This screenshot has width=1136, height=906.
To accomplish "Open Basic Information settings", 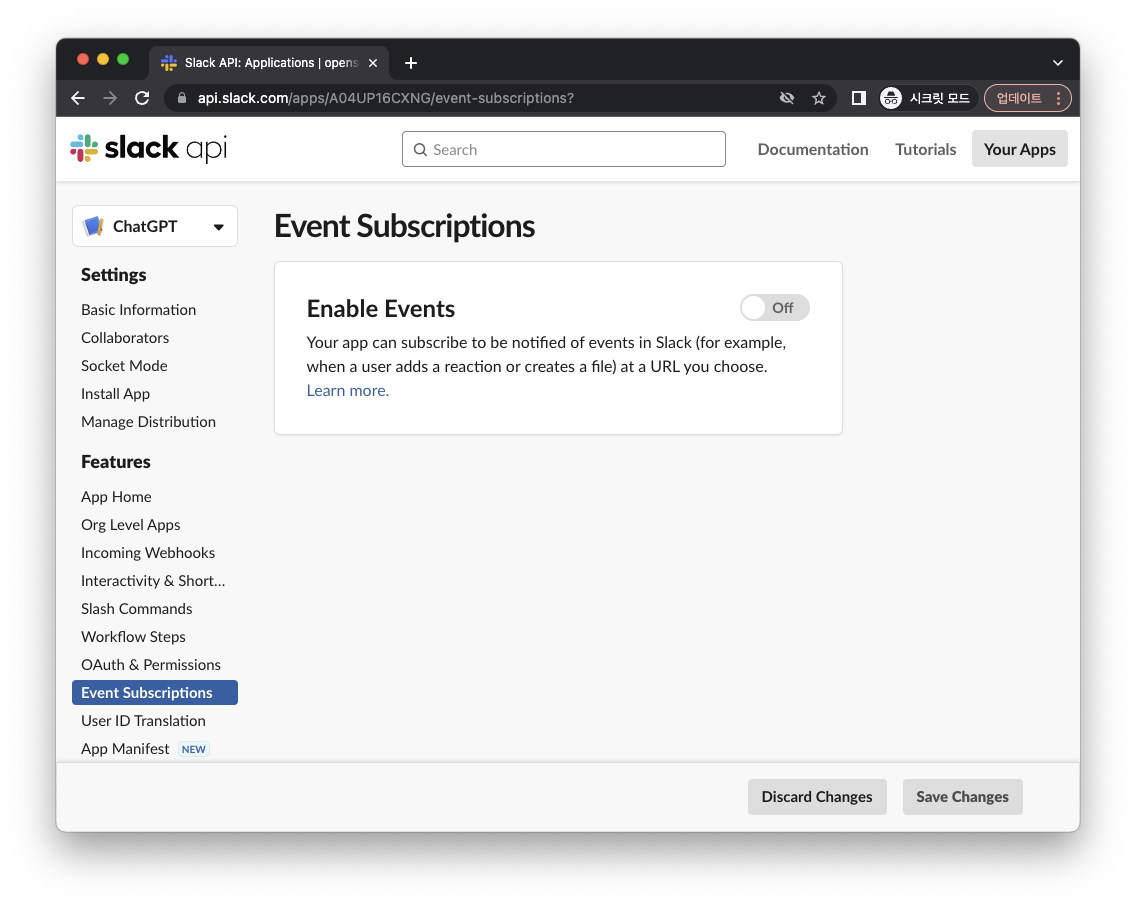I will tap(138, 310).
